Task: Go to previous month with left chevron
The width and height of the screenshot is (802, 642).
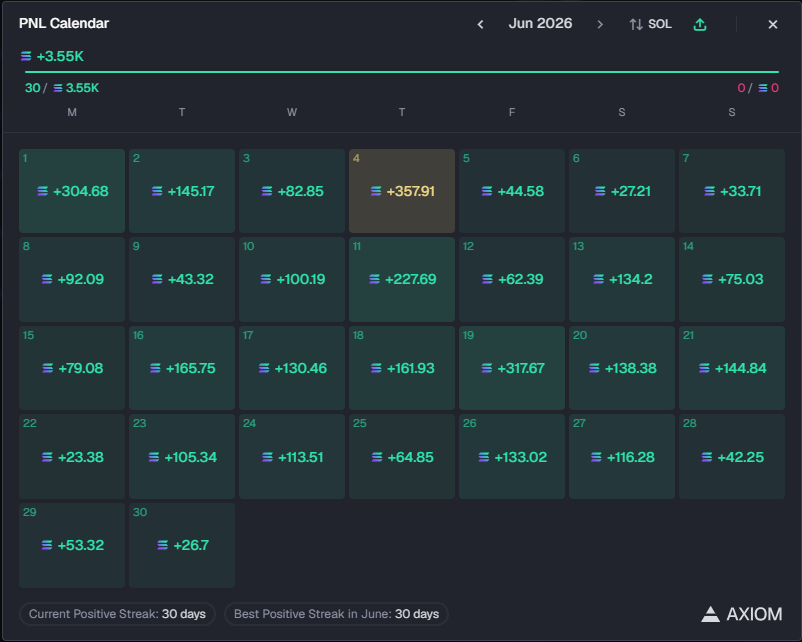Action: pyautogui.click(x=480, y=24)
